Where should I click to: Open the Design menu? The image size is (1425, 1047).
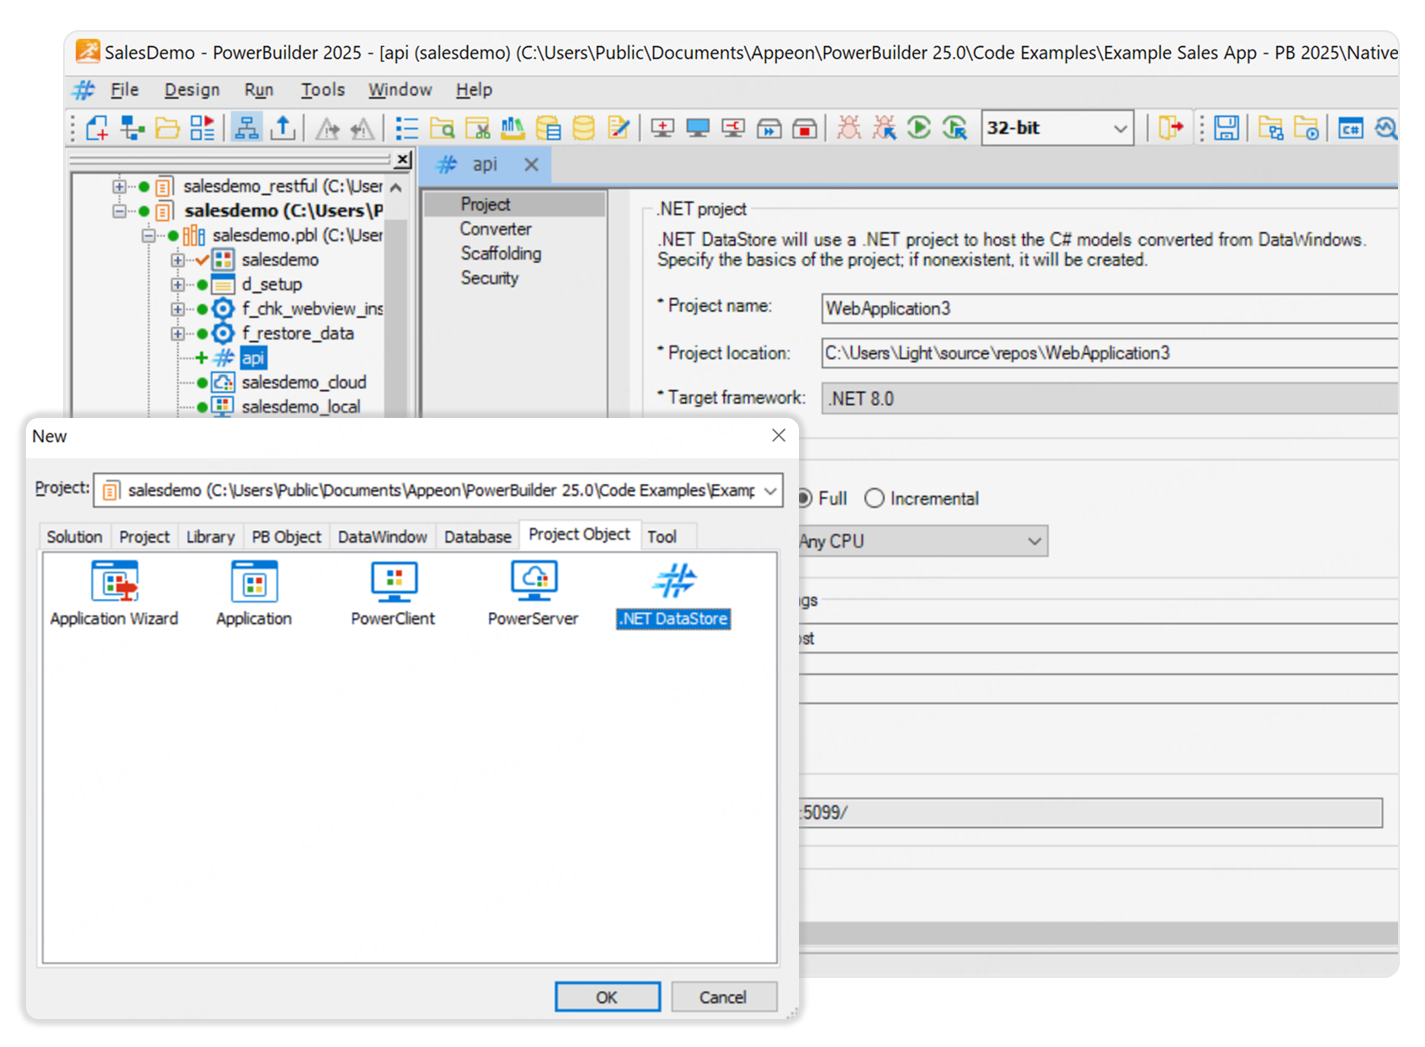[x=191, y=90]
